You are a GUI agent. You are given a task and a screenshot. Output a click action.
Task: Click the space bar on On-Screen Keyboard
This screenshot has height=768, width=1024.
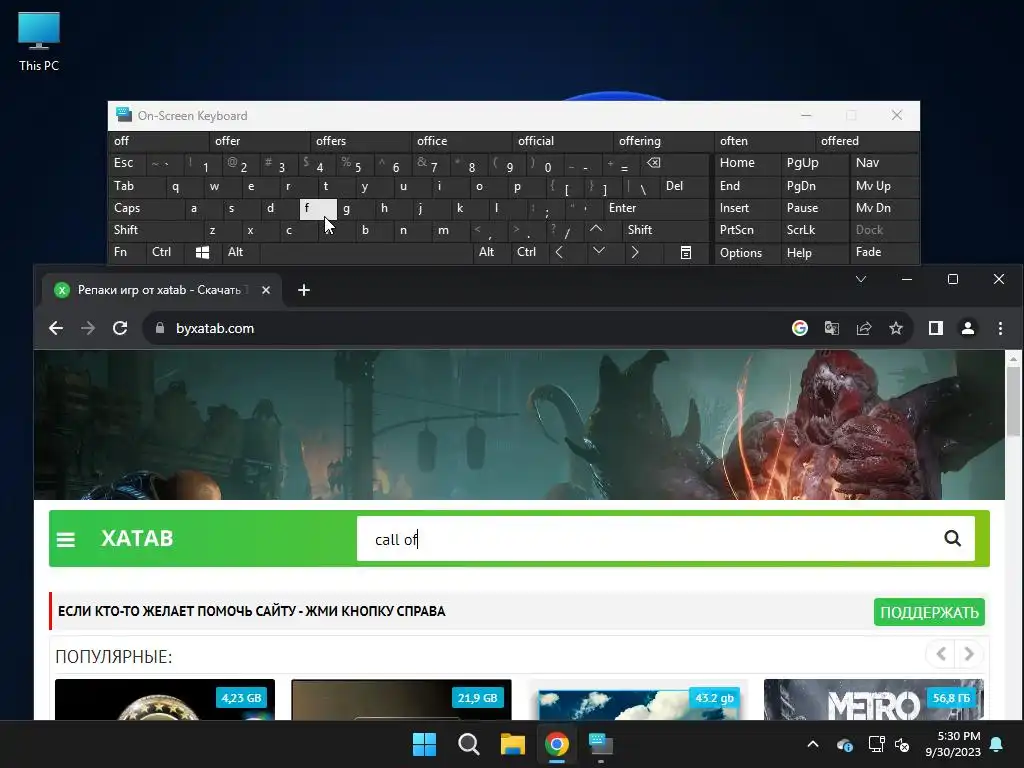pos(366,252)
